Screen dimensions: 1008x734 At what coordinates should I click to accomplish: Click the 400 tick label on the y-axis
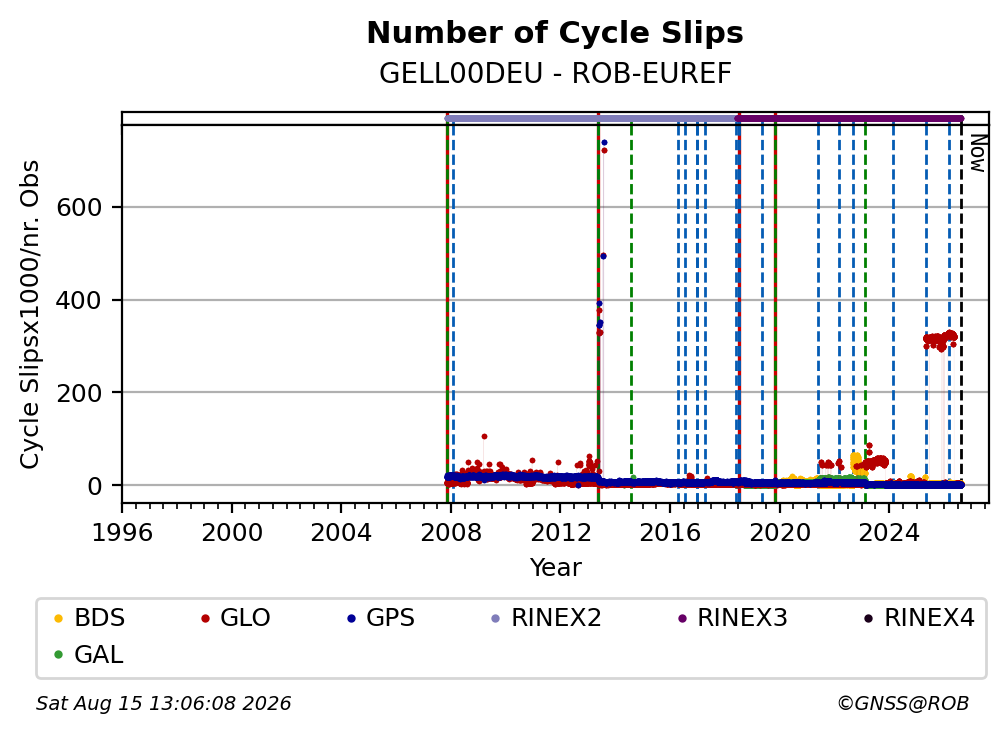coord(79,300)
